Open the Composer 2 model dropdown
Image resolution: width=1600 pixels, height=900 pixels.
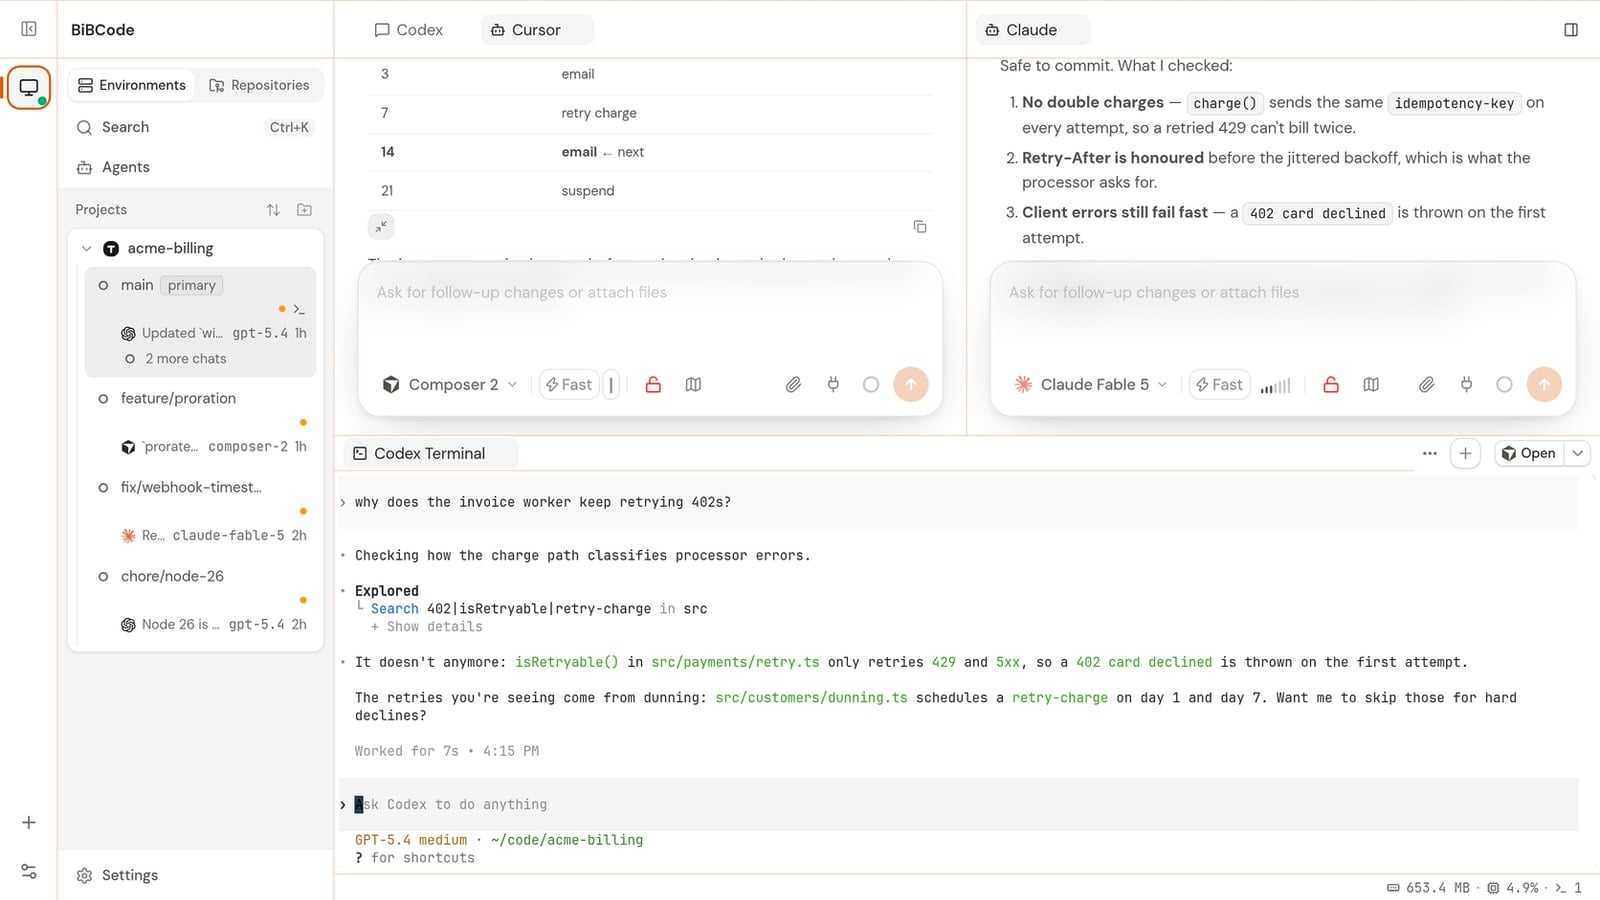tap(450, 384)
